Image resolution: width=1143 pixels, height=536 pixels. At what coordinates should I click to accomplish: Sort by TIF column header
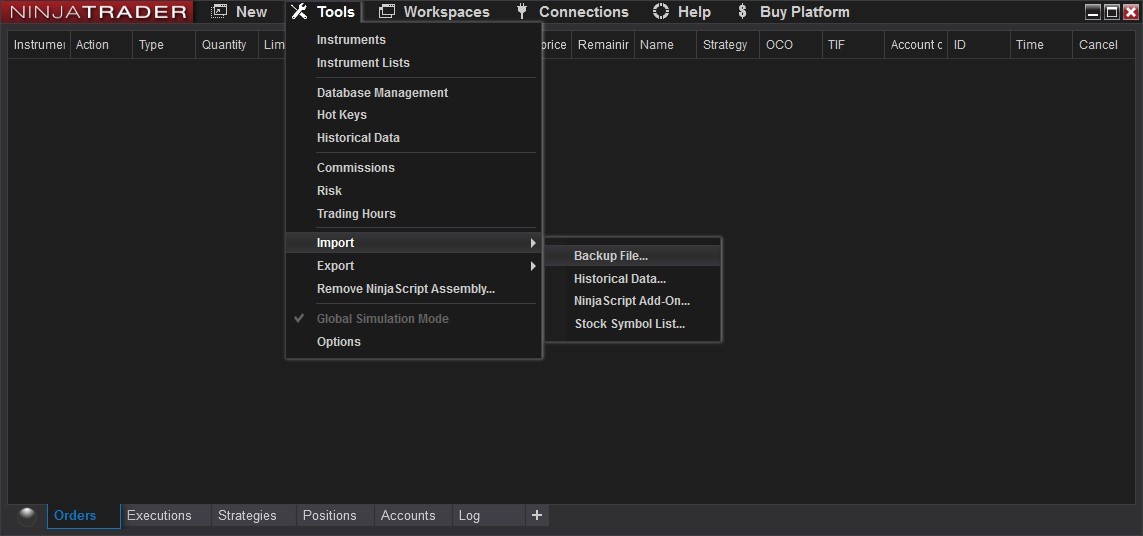854,44
